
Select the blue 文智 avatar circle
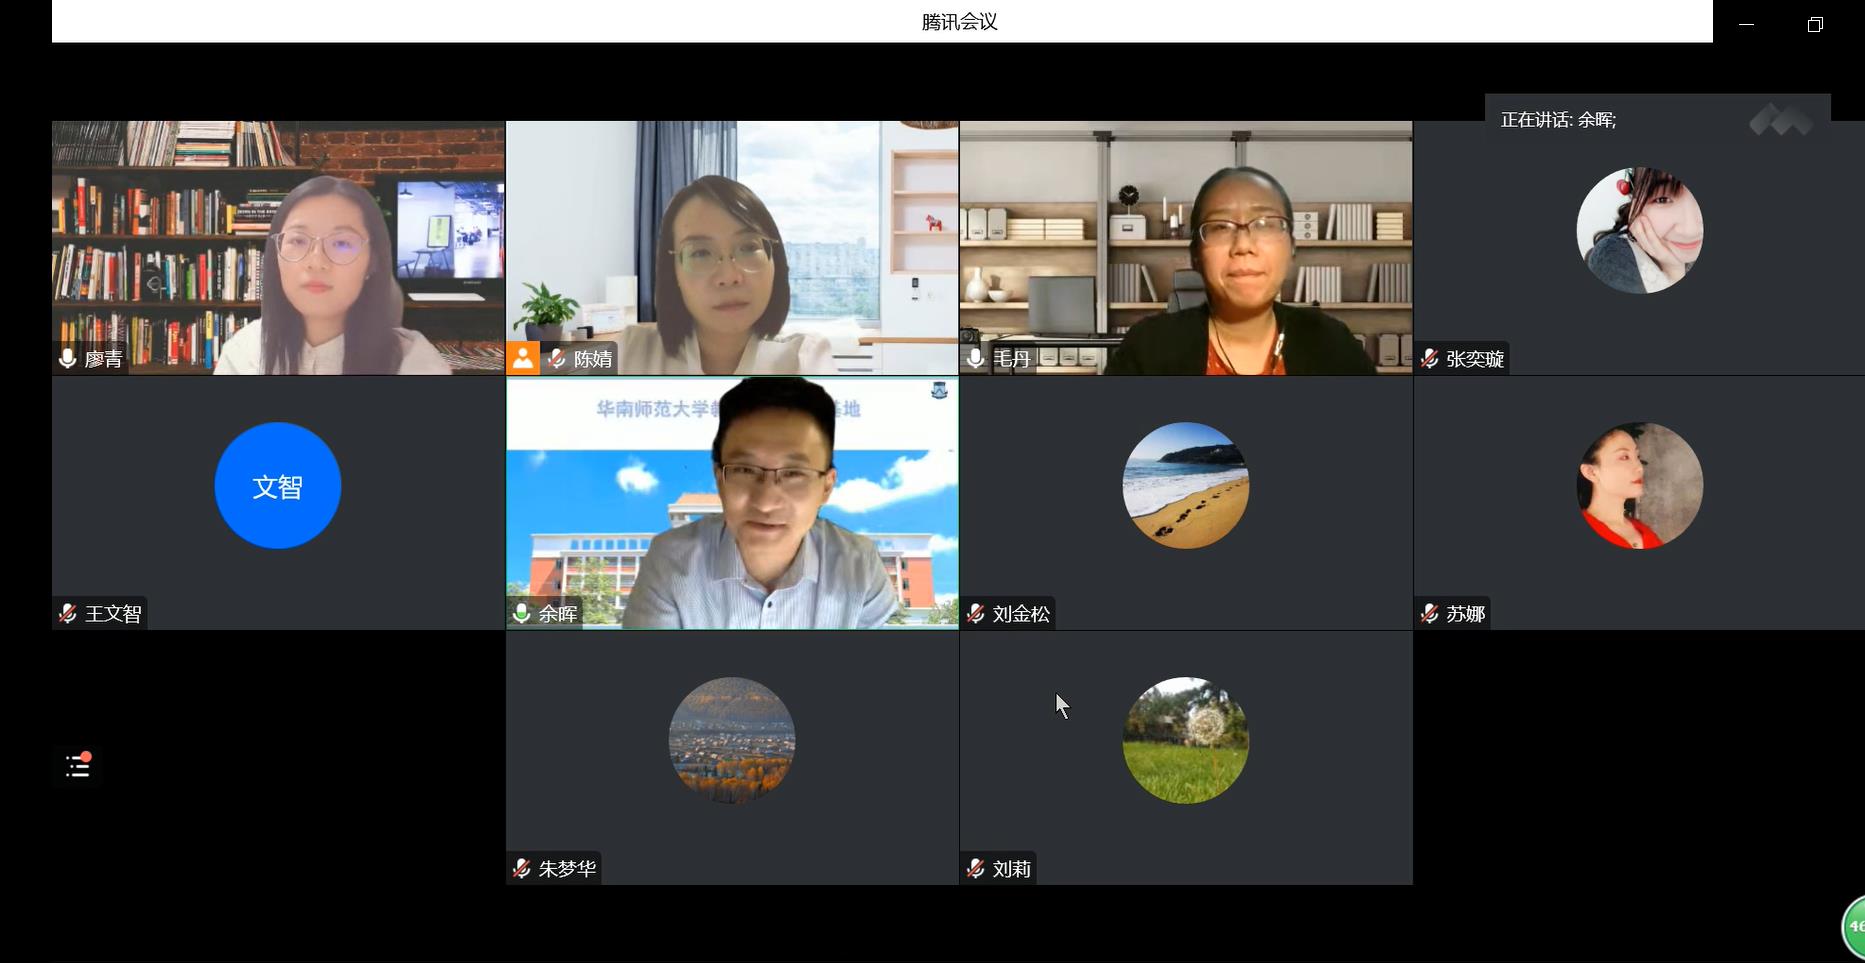pos(278,486)
